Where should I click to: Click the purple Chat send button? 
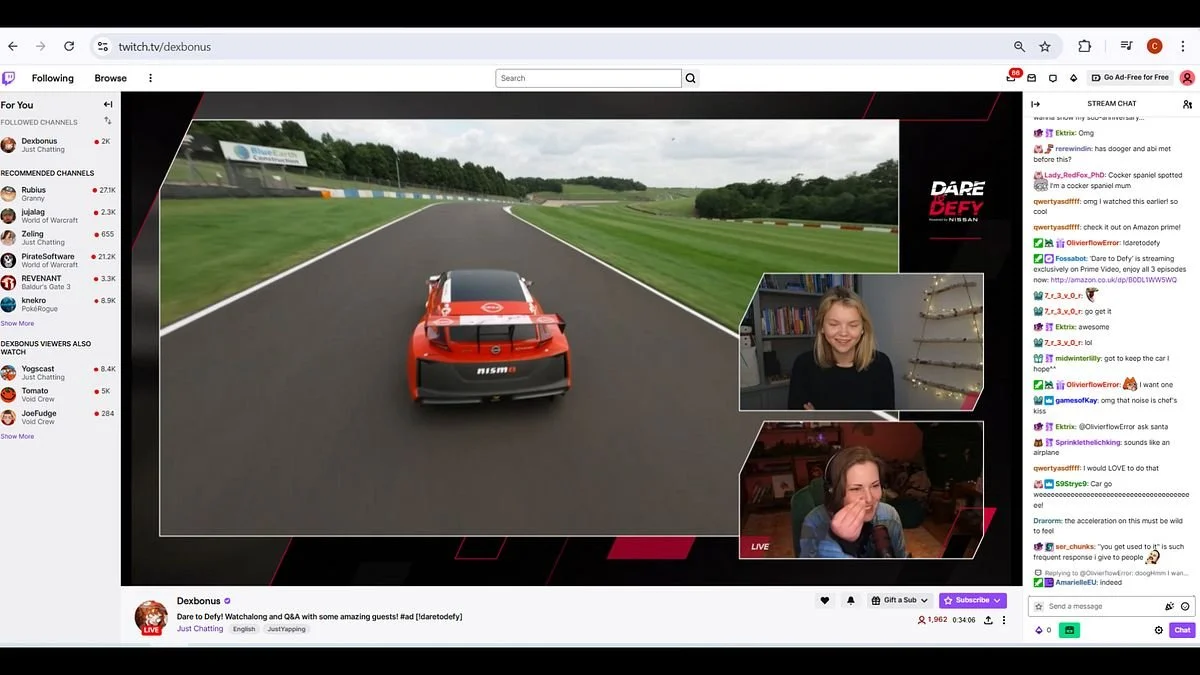(x=1182, y=630)
